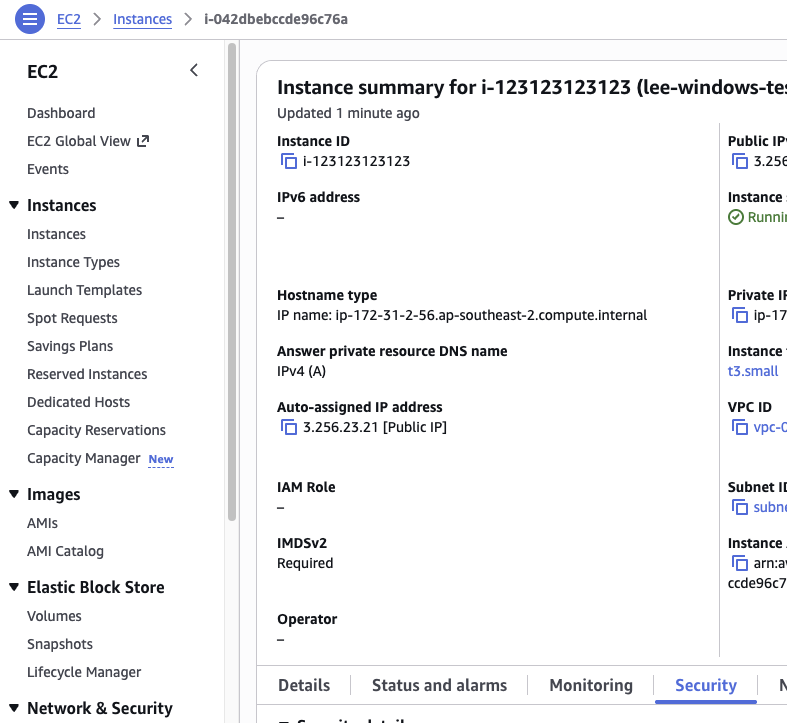This screenshot has width=787, height=723.
Task: Select the Details tab
Action: tap(304, 685)
